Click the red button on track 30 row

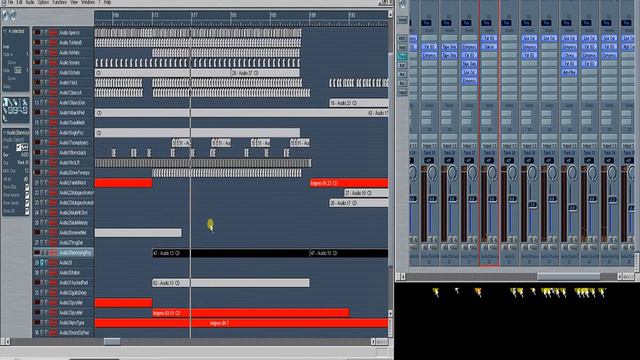point(53,273)
